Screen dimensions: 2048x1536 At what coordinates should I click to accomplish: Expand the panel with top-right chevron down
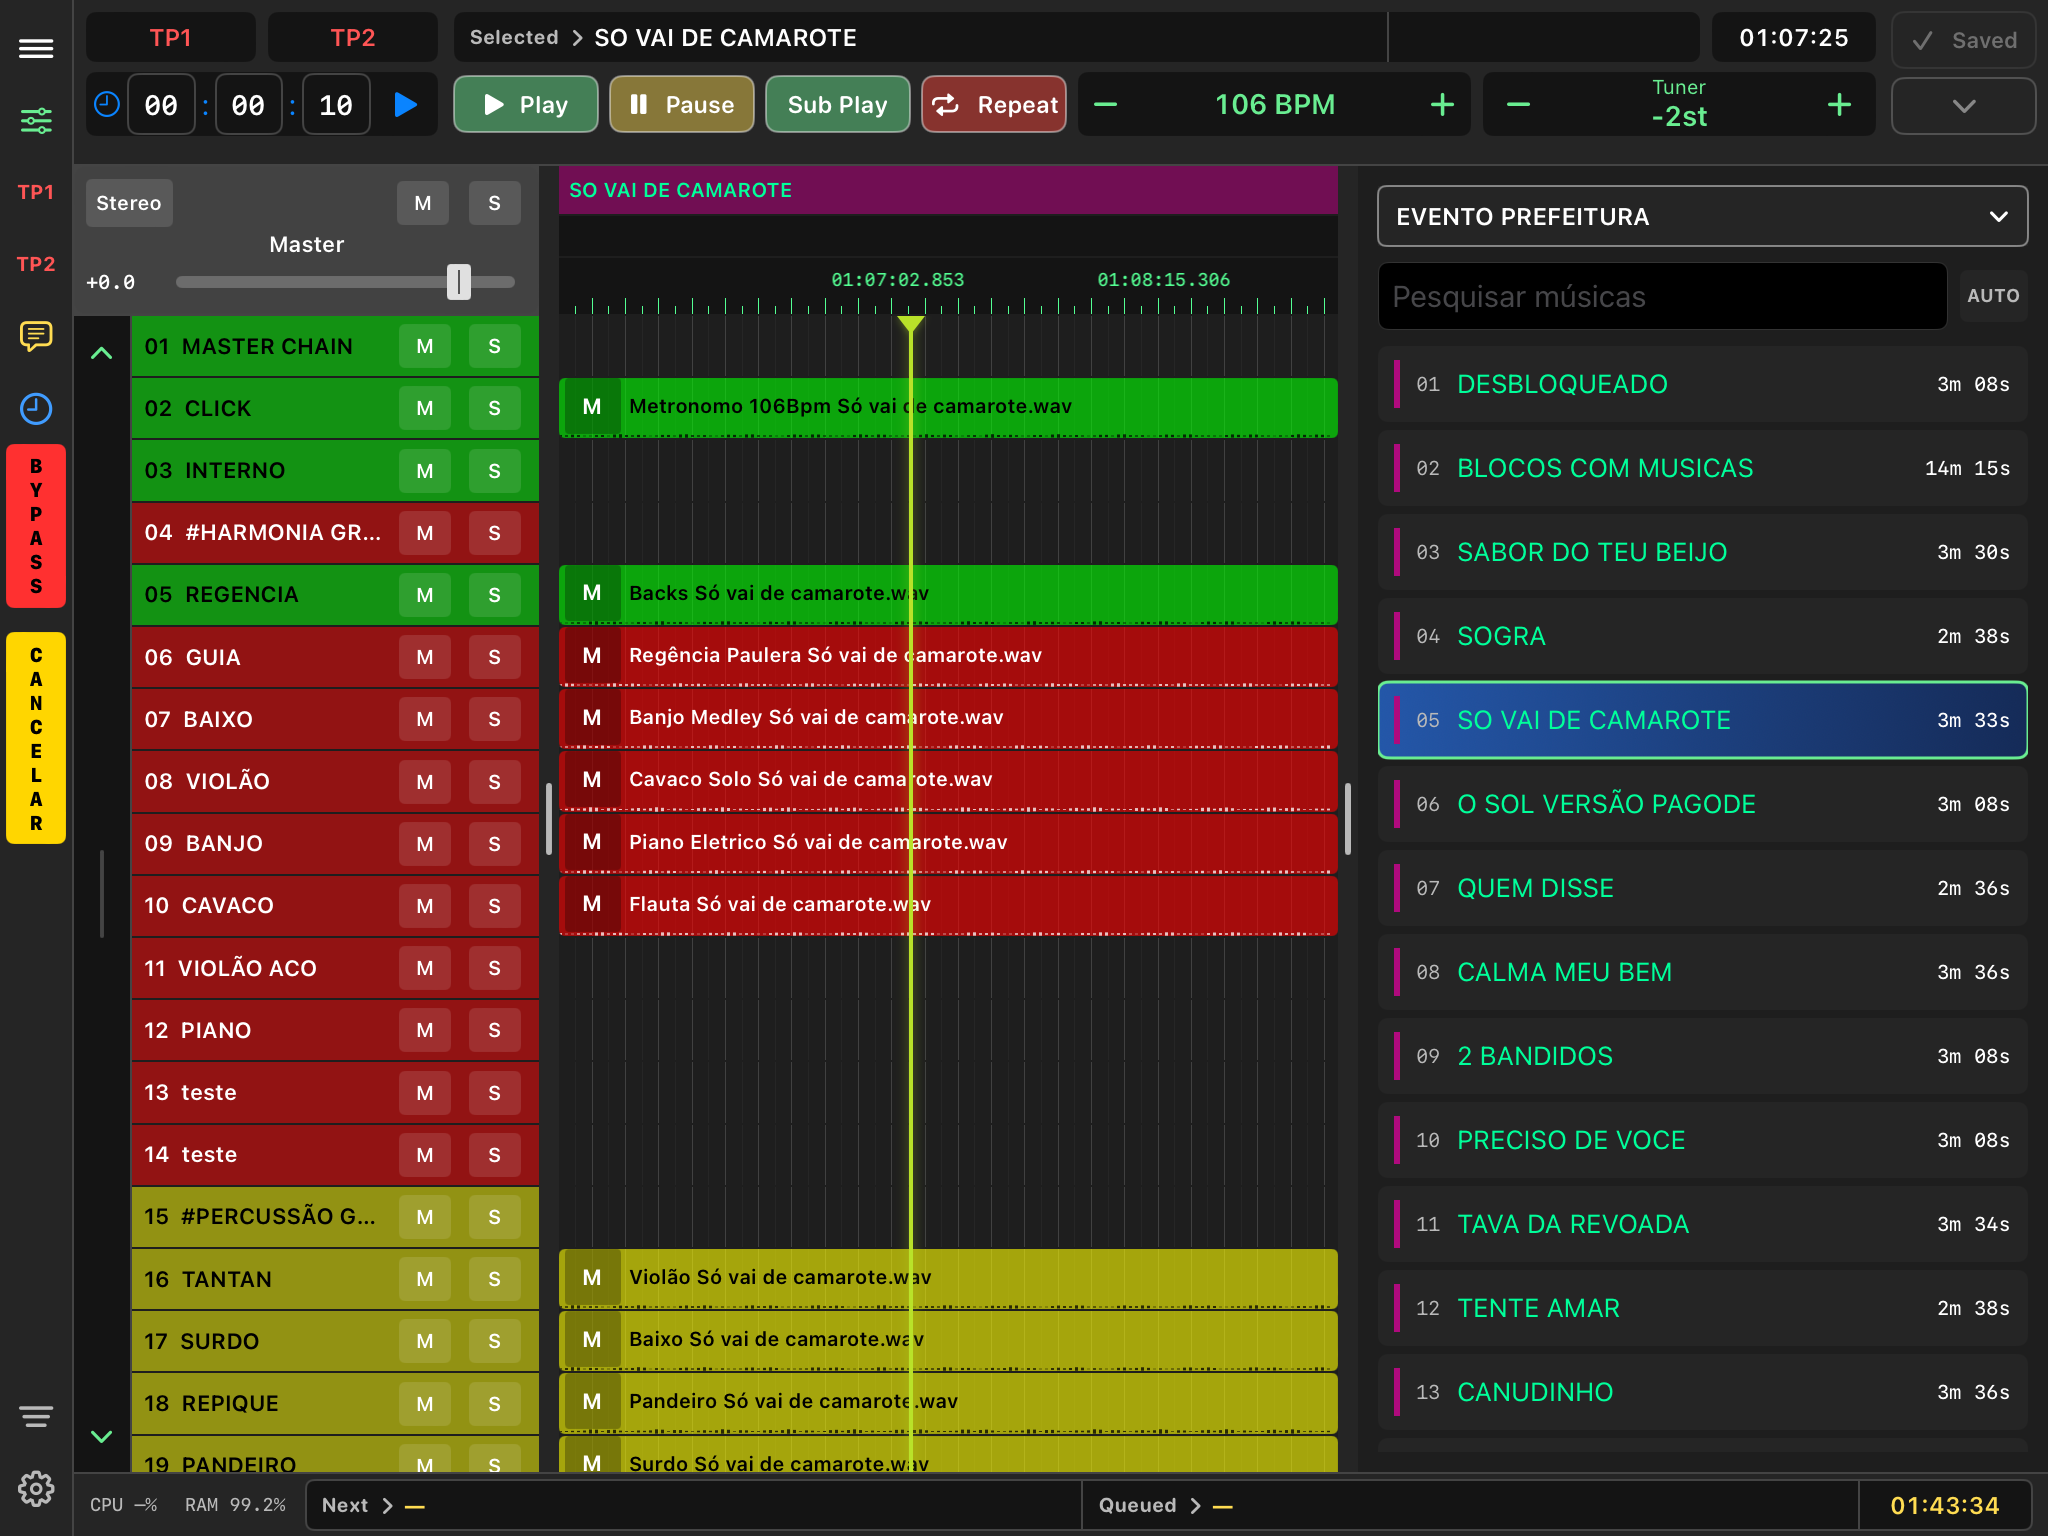coord(1964,106)
